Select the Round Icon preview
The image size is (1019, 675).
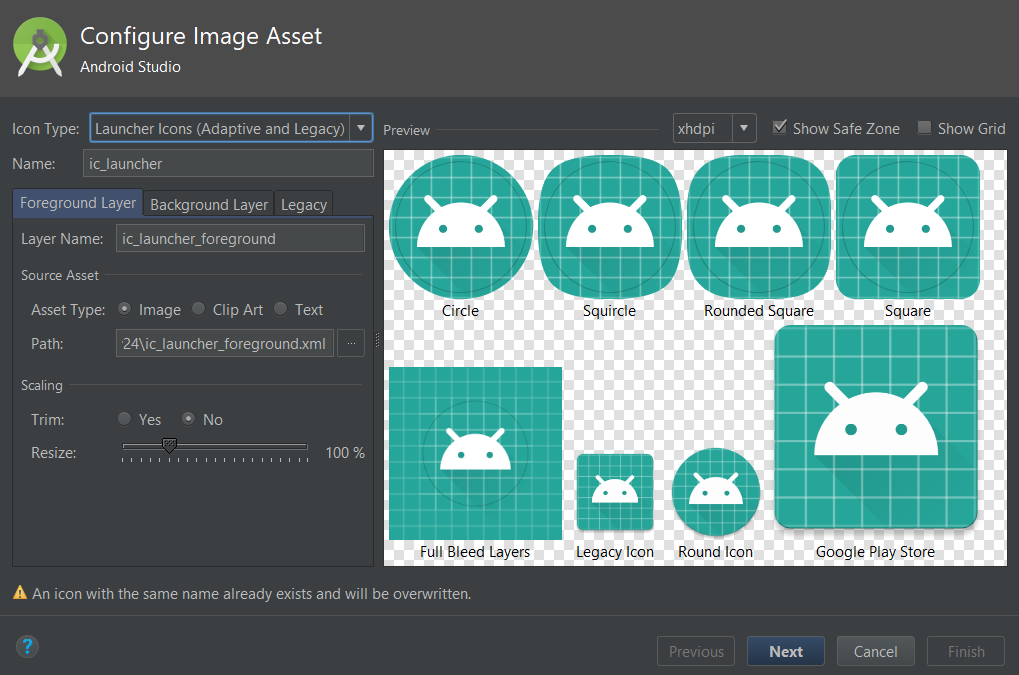click(x=715, y=492)
